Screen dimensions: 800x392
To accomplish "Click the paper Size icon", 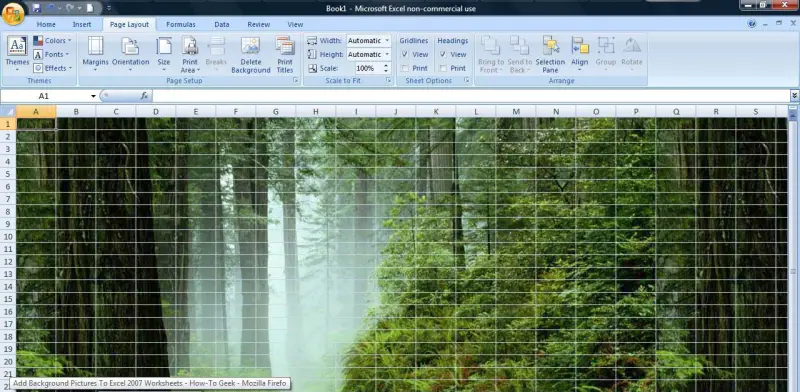I will pos(164,46).
